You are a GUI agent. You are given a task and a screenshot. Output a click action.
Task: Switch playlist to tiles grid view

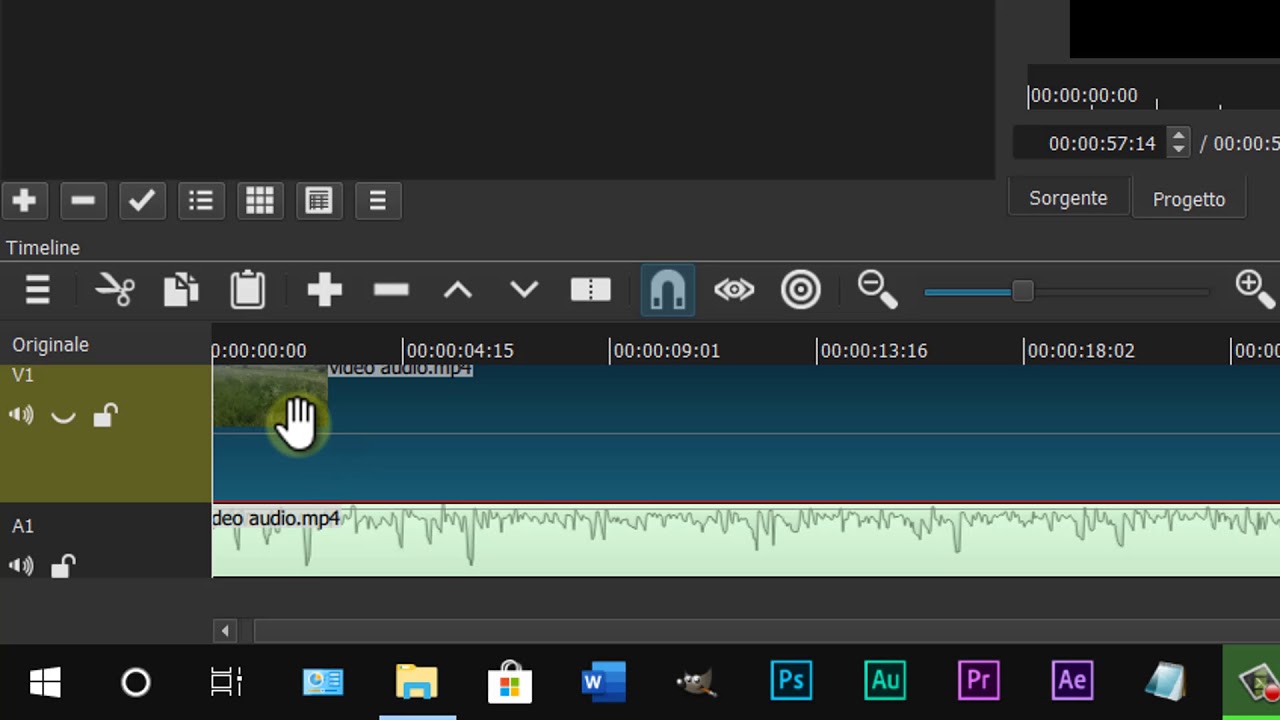pos(260,201)
